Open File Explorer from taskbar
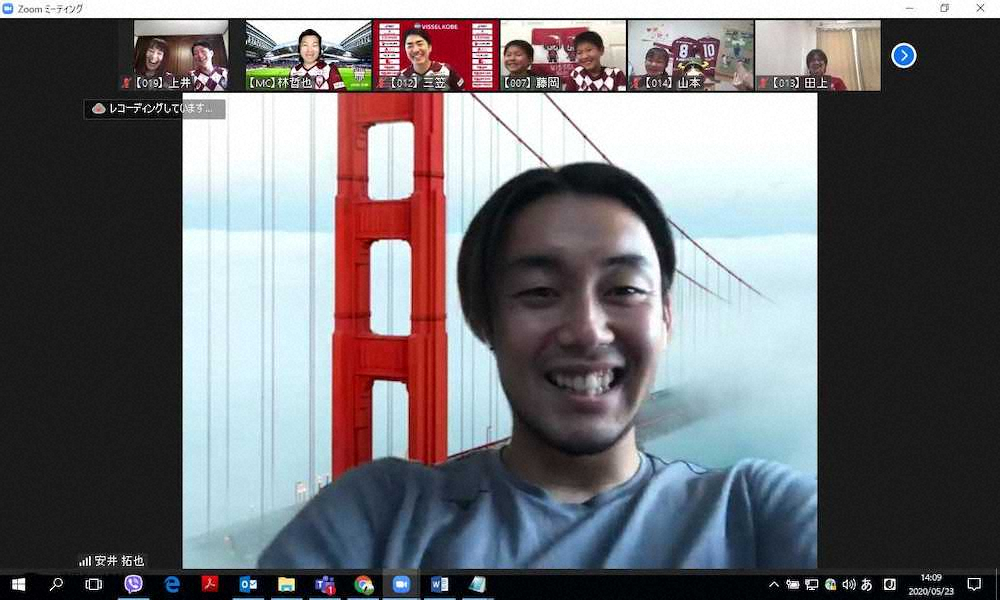 (287, 584)
